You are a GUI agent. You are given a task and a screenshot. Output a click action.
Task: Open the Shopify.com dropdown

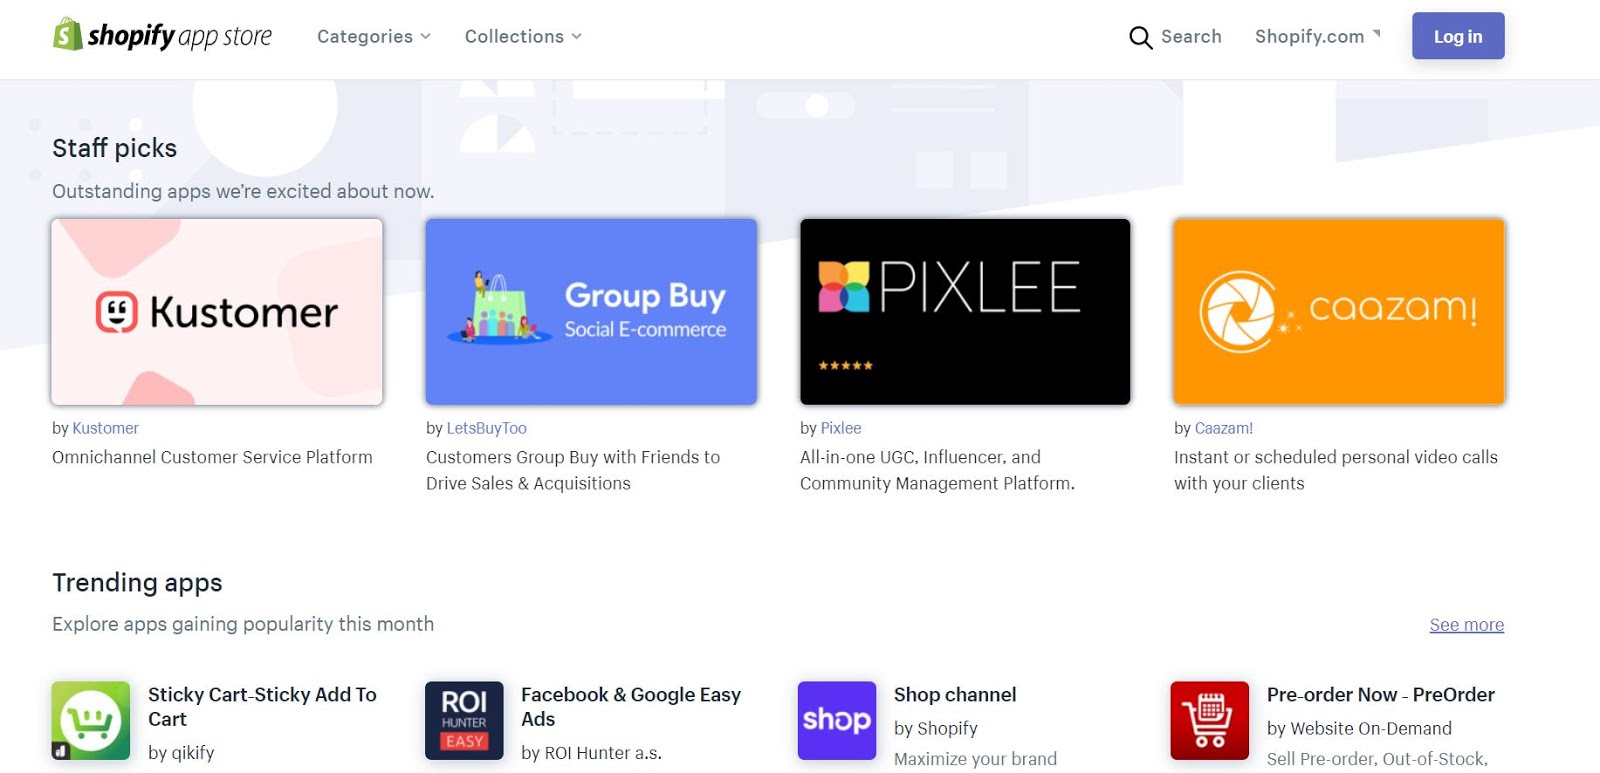click(1317, 37)
